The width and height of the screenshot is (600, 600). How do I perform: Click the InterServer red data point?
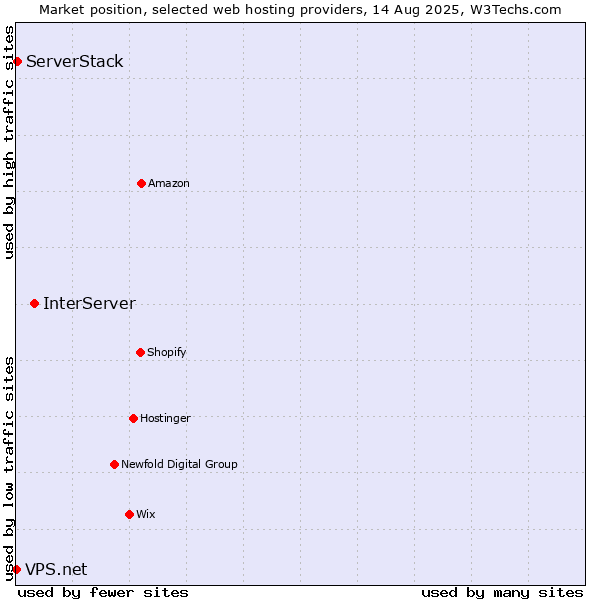pos(34,304)
